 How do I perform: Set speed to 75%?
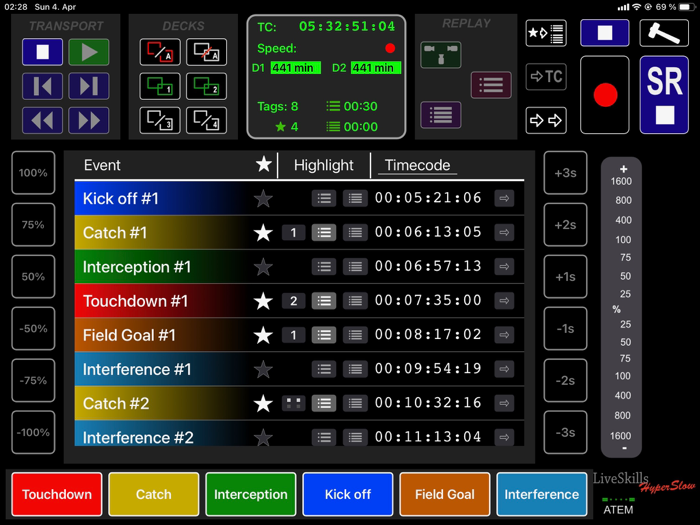coord(33,225)
